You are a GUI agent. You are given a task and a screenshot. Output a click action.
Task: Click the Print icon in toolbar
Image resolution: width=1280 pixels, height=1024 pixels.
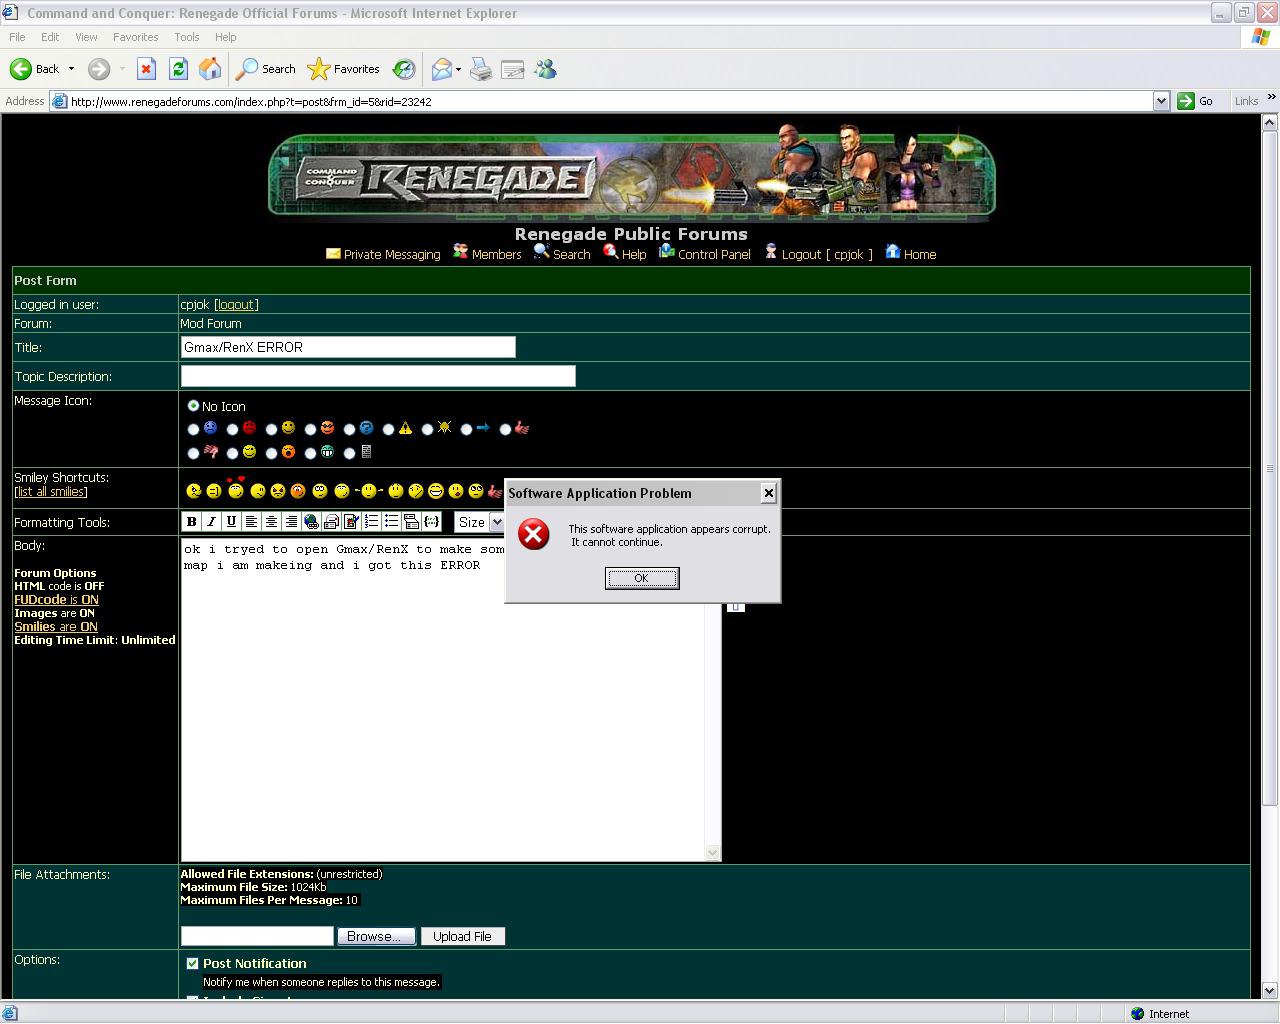481,69
